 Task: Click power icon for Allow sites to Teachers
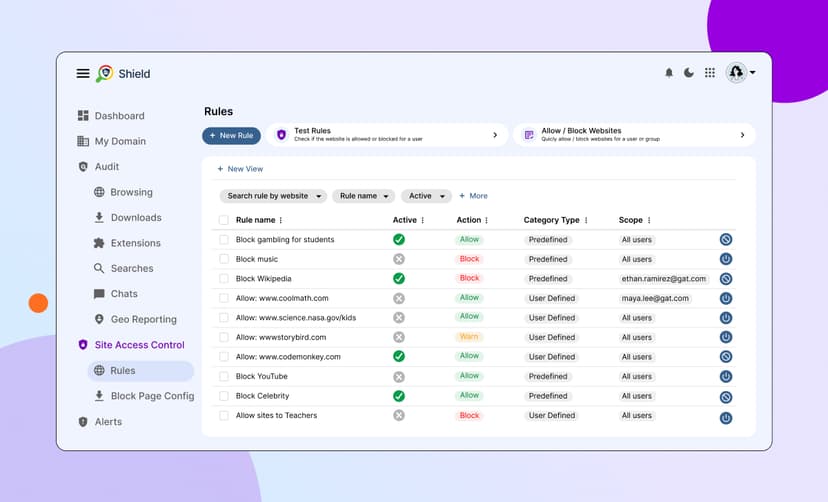click(726, 418)
